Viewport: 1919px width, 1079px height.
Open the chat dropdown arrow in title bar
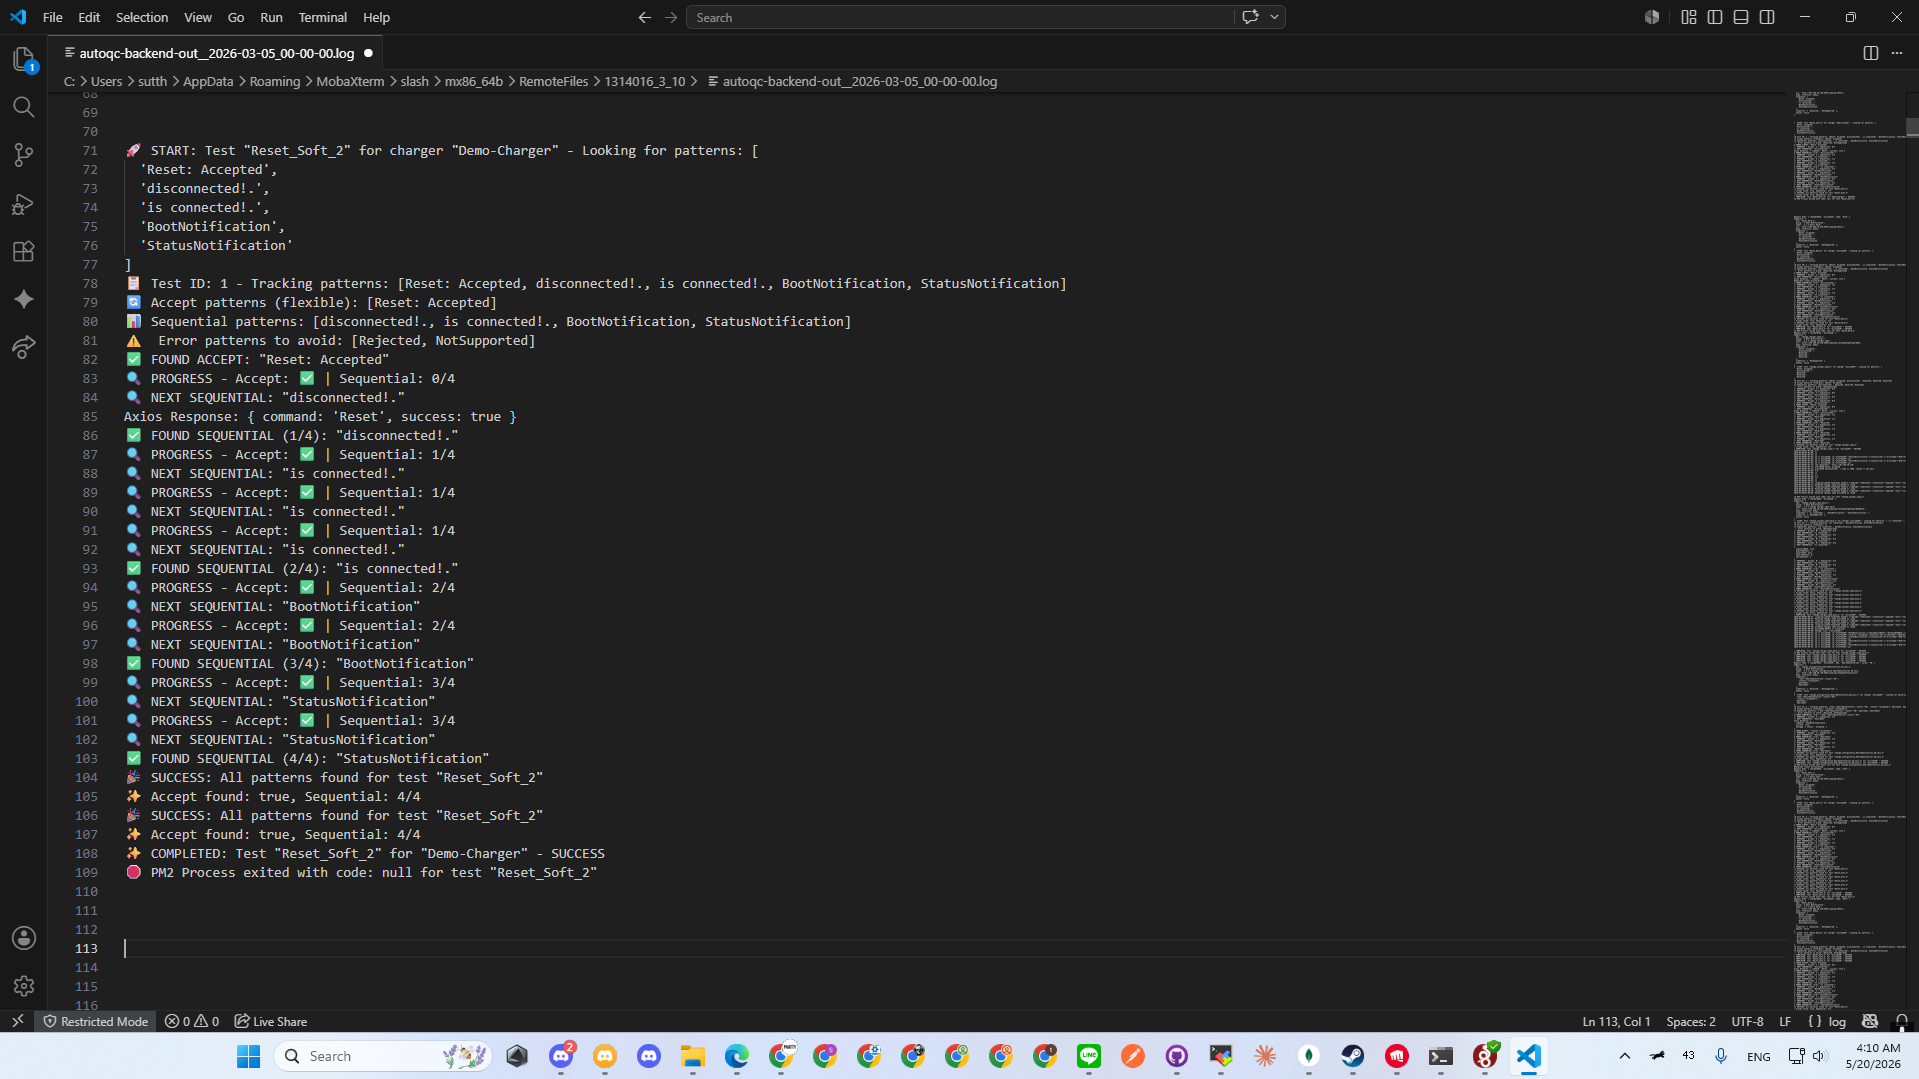(1274, 17)
